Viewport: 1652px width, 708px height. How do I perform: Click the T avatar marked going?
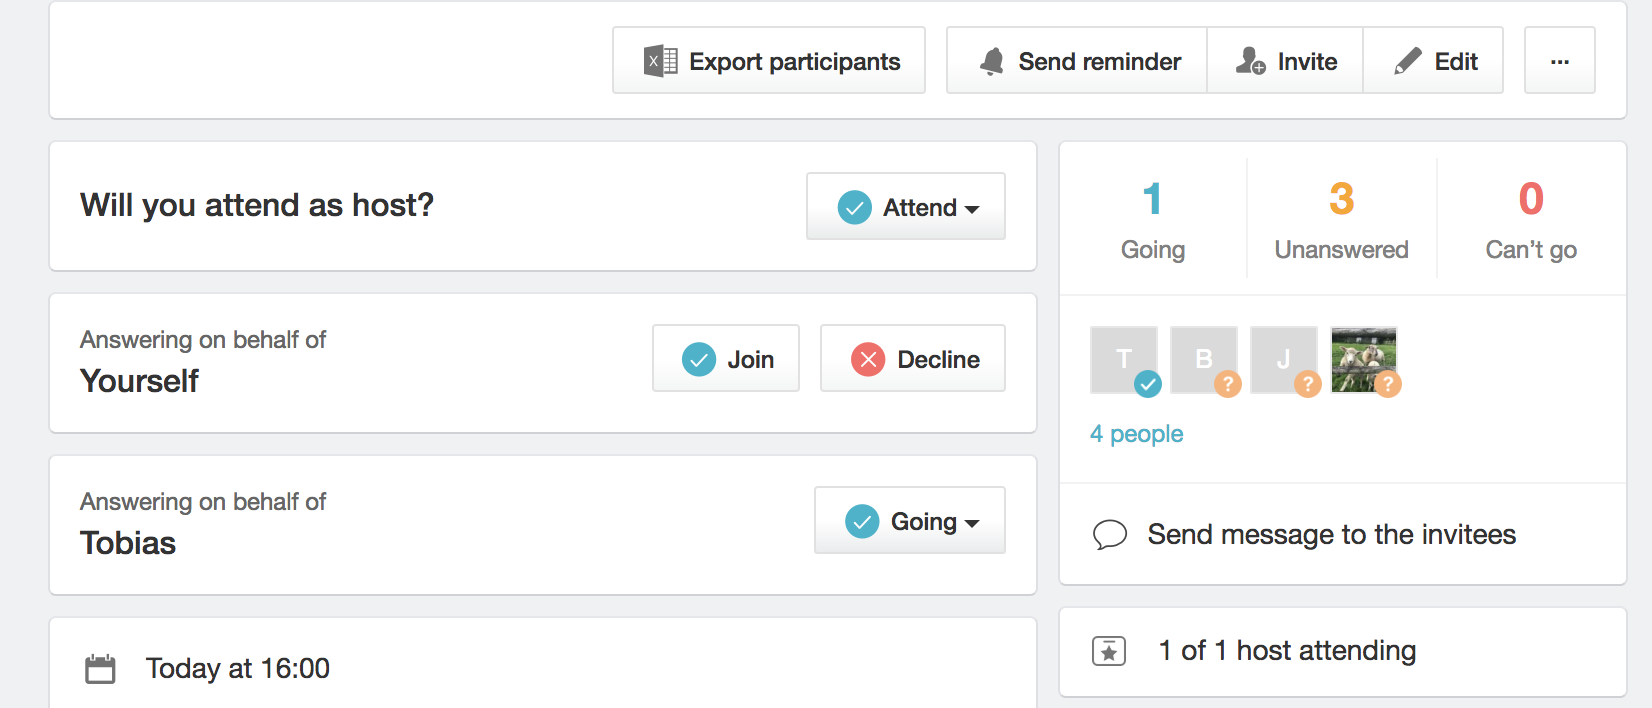pos(1124,360)
